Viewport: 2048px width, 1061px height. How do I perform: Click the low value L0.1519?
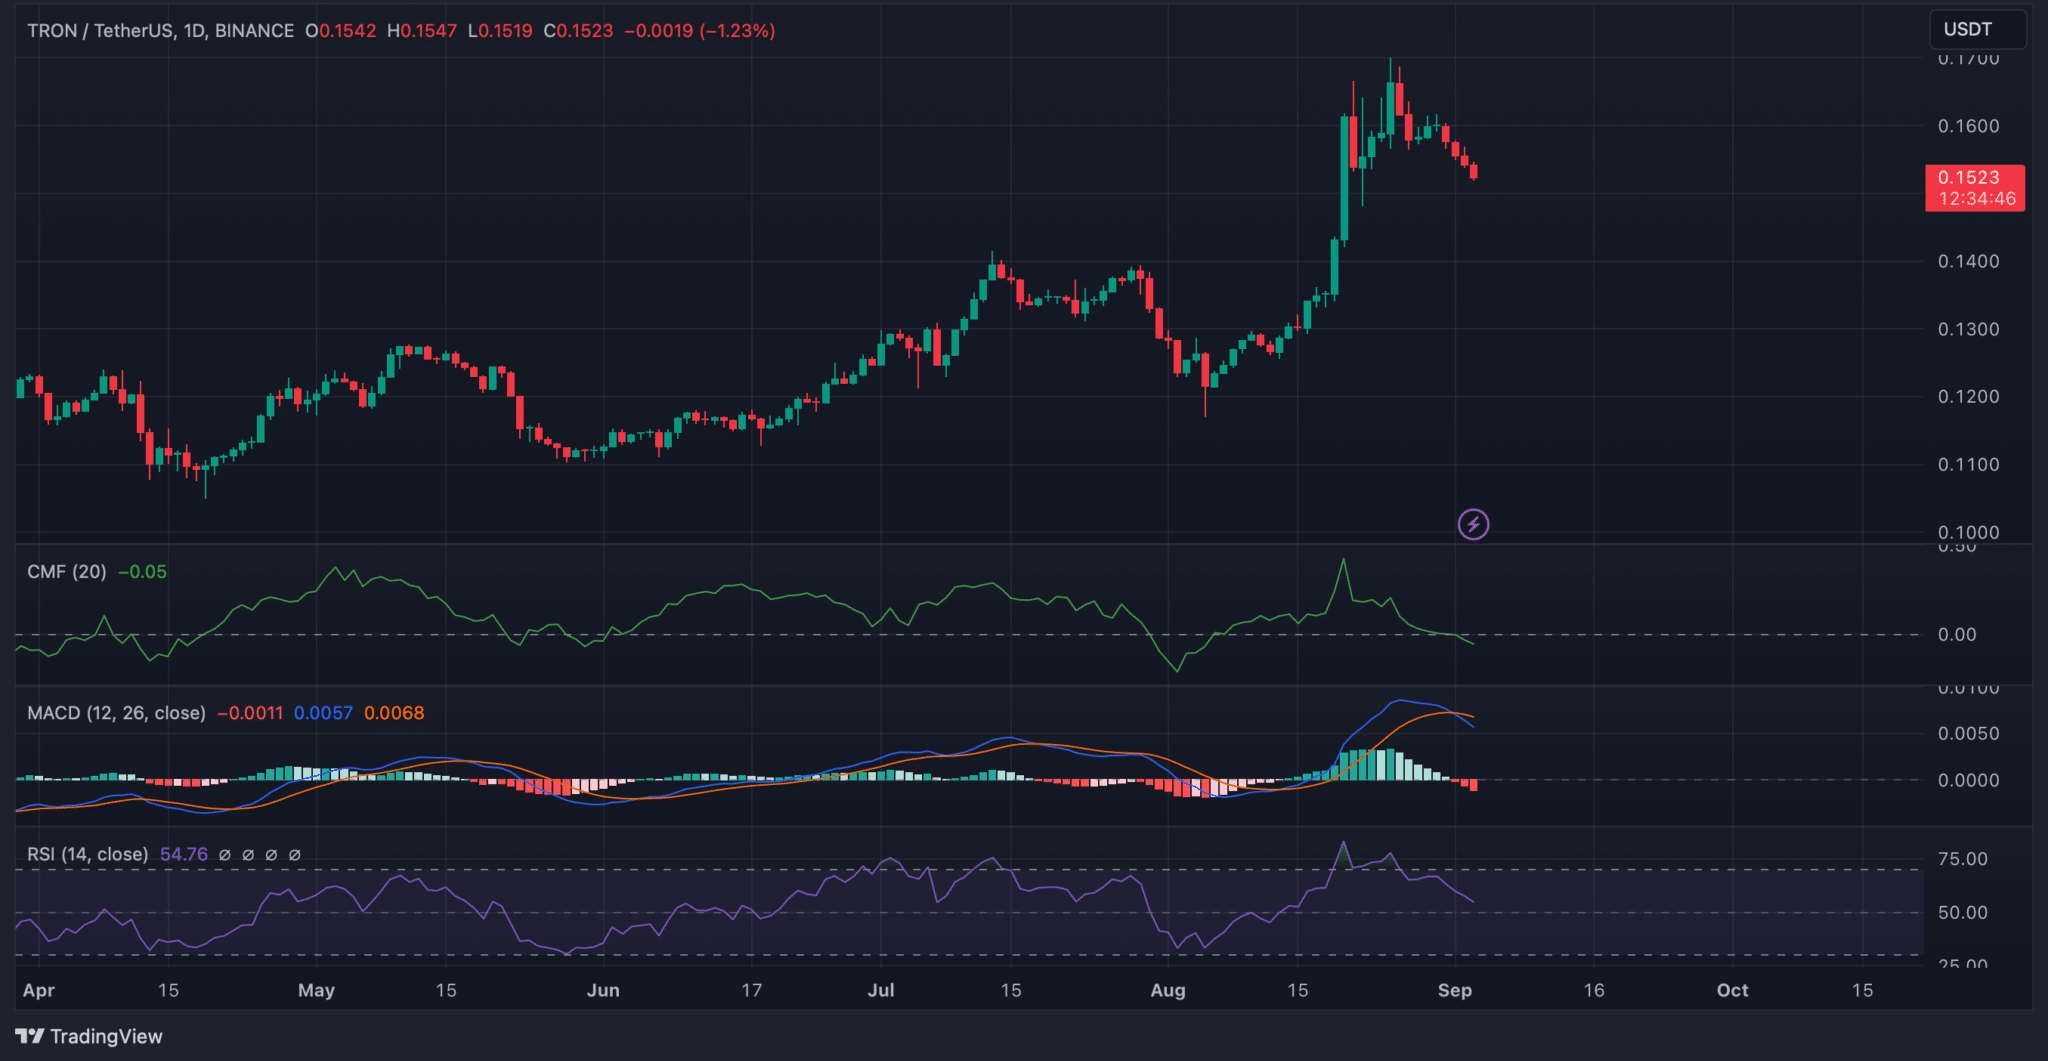500,31
